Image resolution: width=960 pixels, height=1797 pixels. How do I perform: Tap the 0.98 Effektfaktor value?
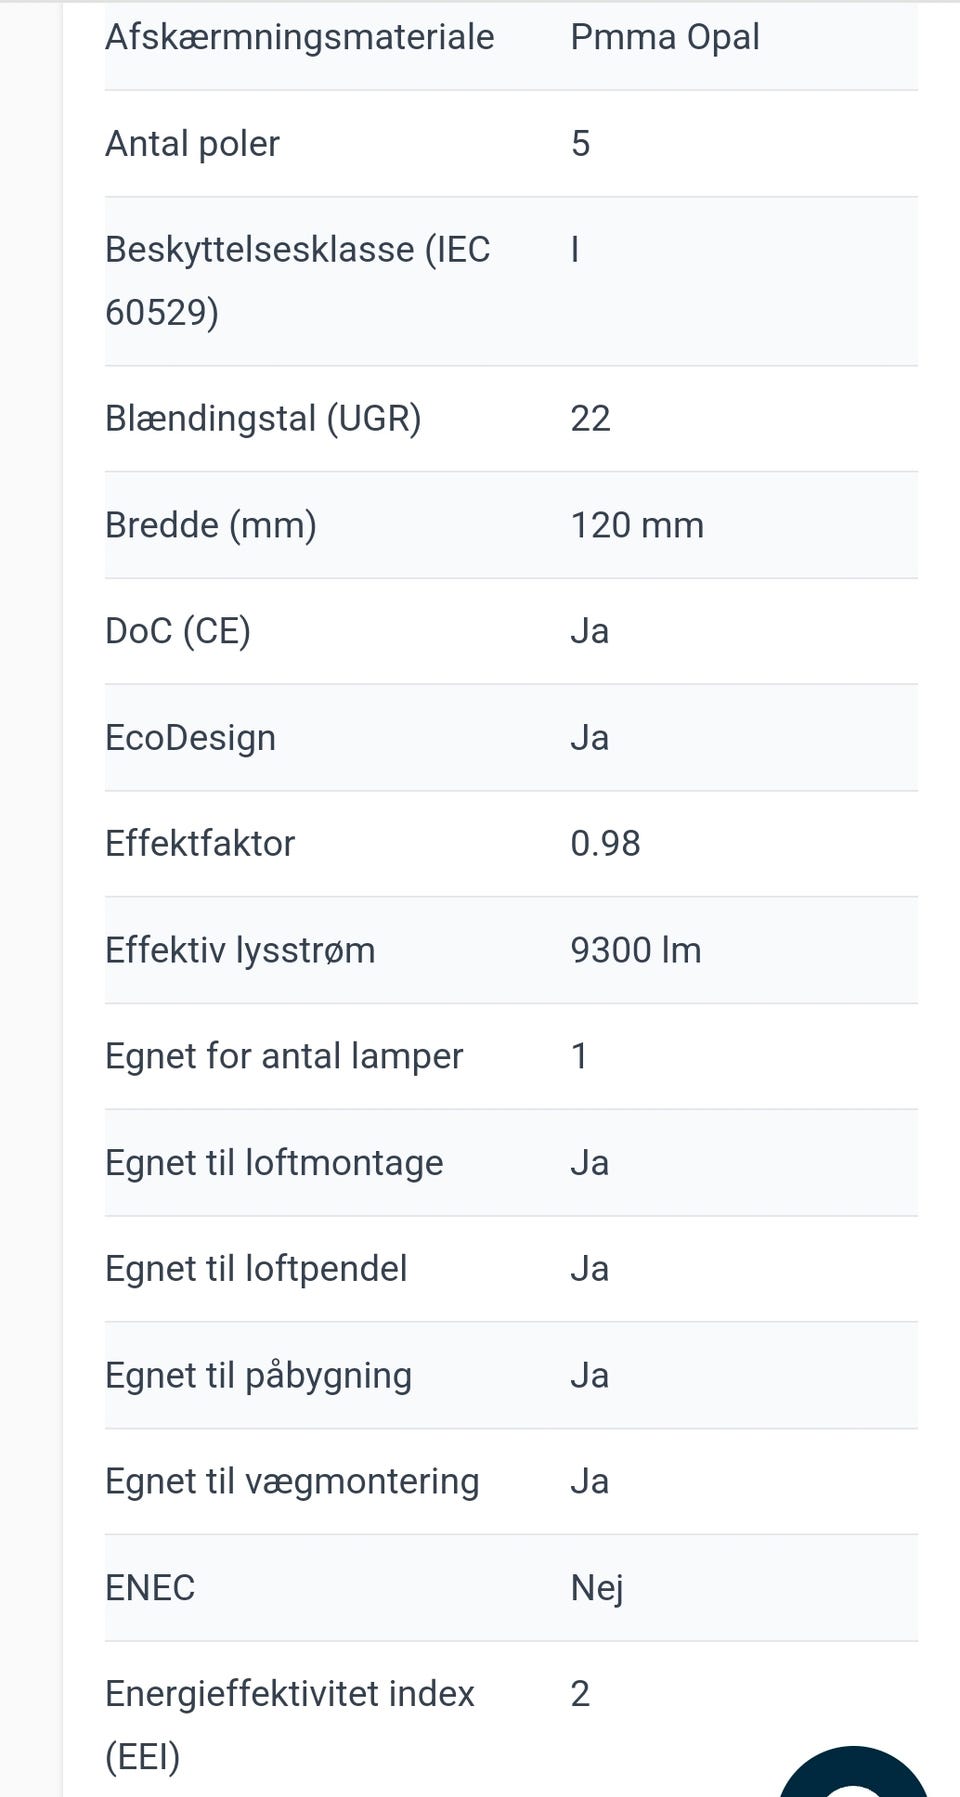[x=604, y=844]
